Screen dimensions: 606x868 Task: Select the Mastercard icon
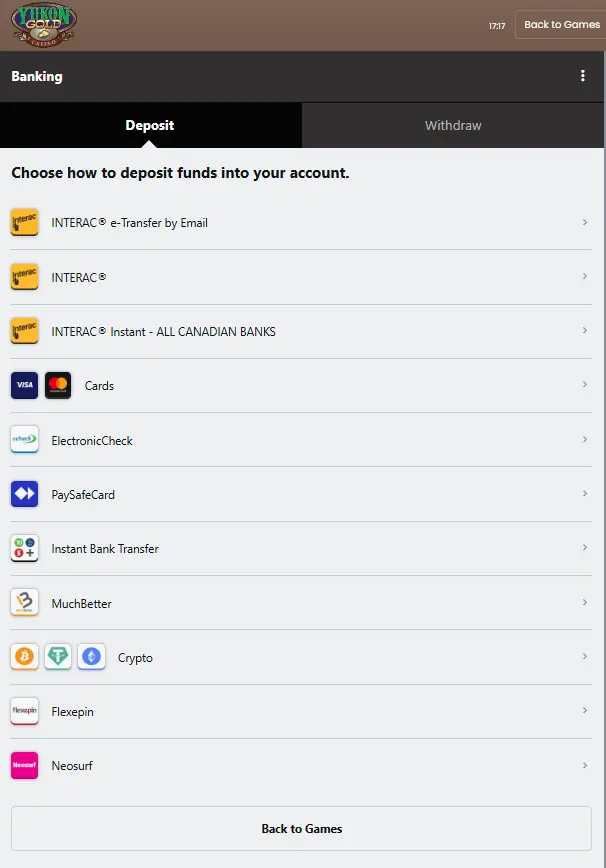58,385
